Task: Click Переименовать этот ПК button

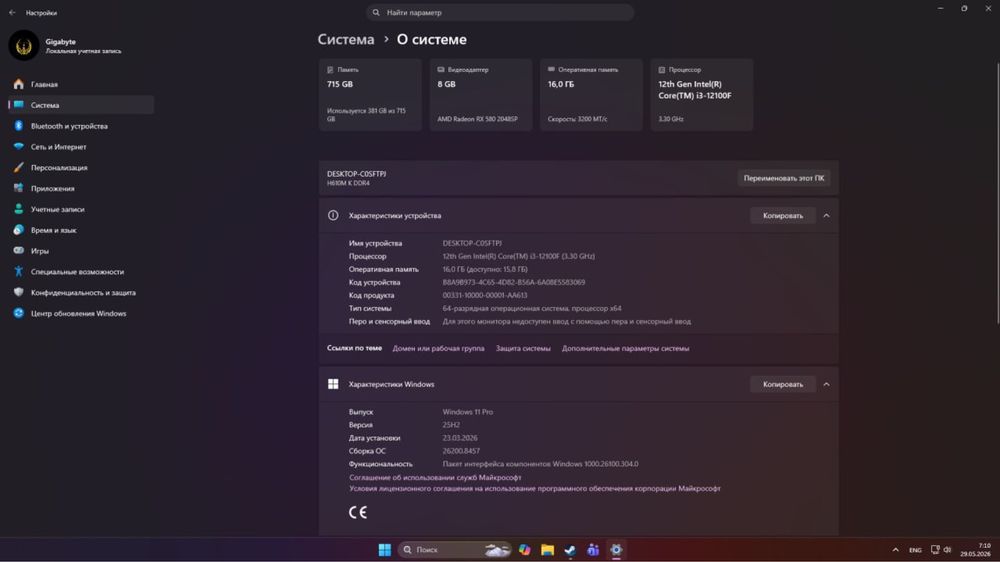Action: click(x=784, y=178)
